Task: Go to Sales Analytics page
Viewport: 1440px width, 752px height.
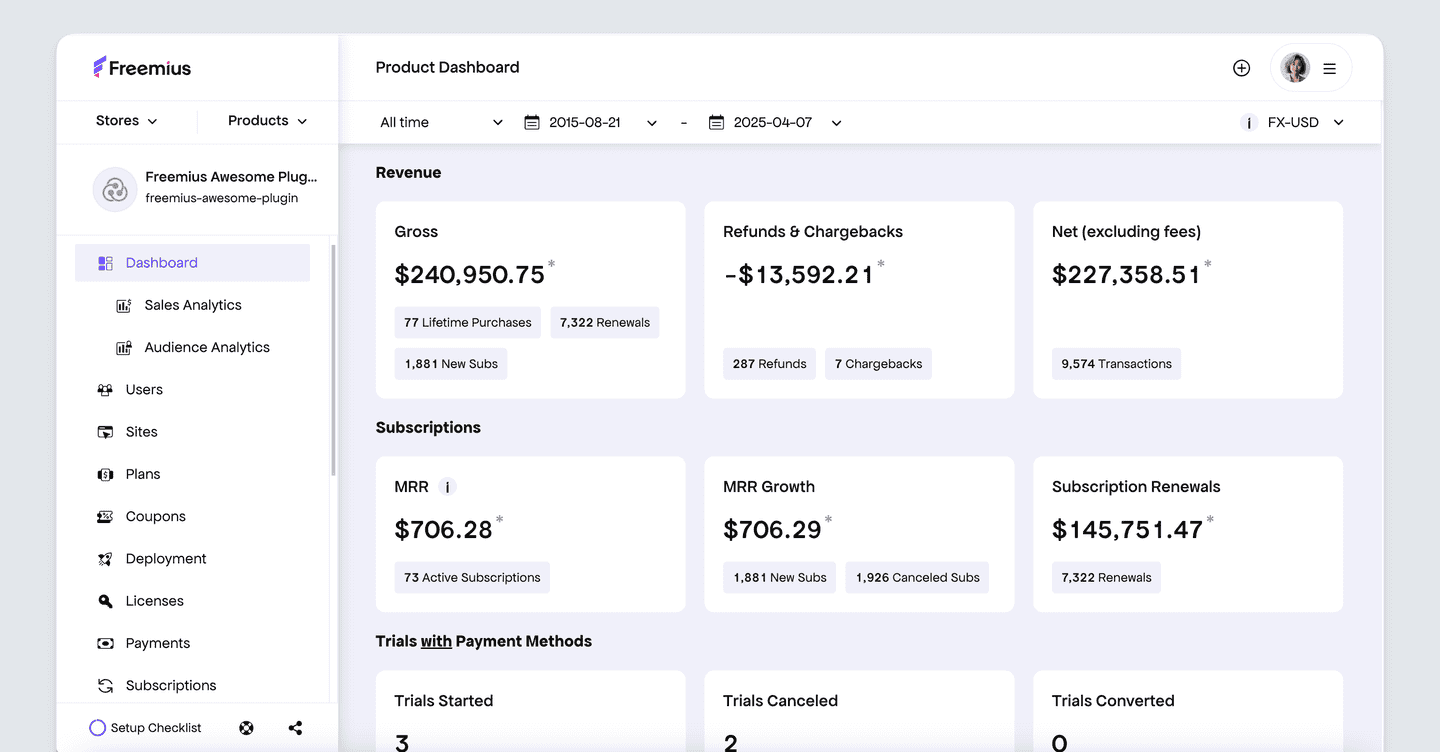Action: click(x=192, y=305)
